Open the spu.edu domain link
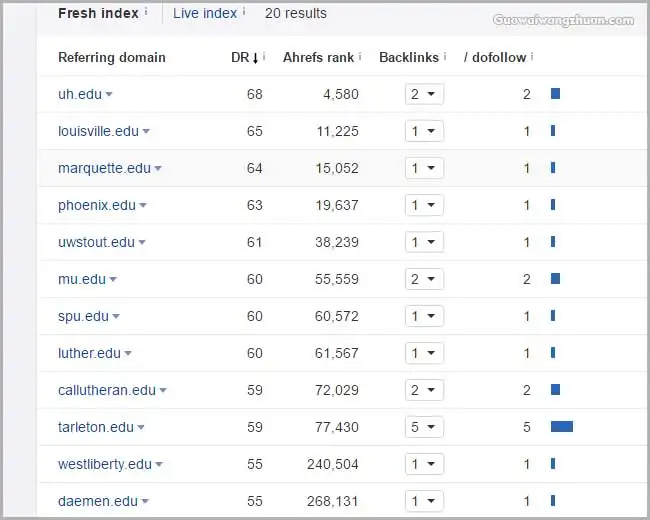The width and height of the screenshot is (650, 520). tap(83, 316)
